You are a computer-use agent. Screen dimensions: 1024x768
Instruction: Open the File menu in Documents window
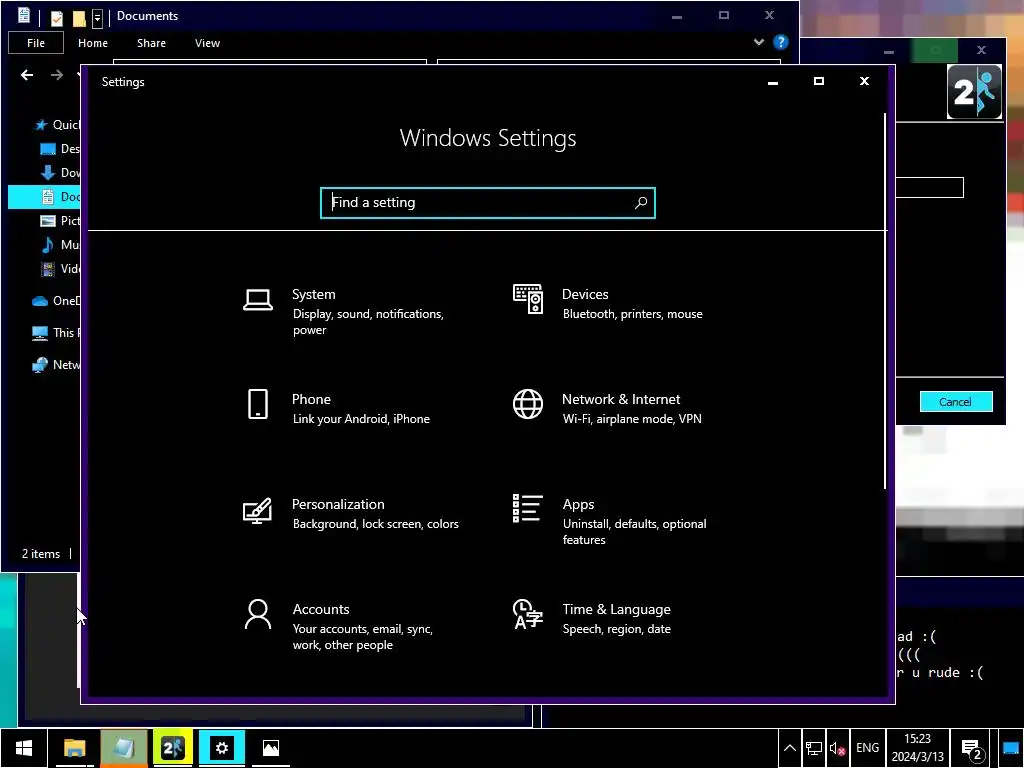point(36,43)
